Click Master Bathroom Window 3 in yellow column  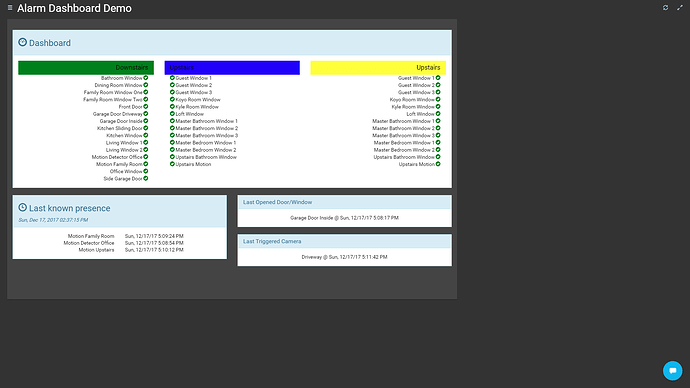[x=404, y=135]
